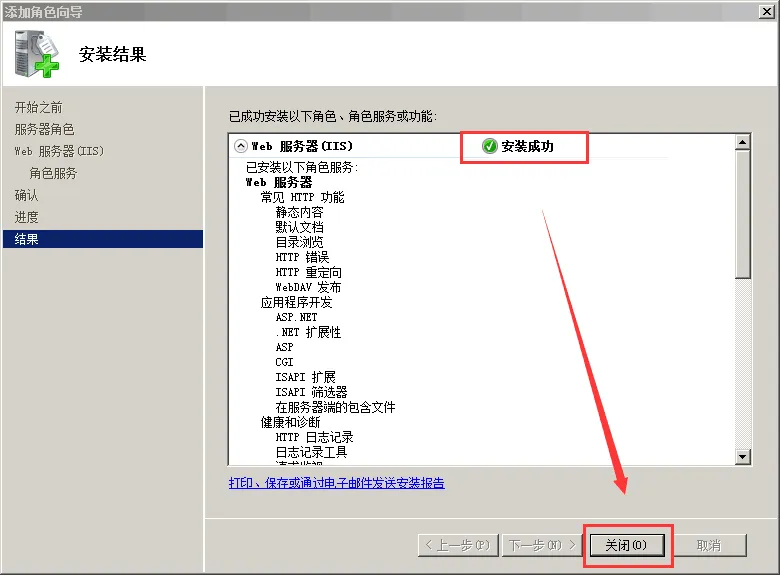
Task: Select the highlighted 结果 step
Action: (x=103, y=239)
